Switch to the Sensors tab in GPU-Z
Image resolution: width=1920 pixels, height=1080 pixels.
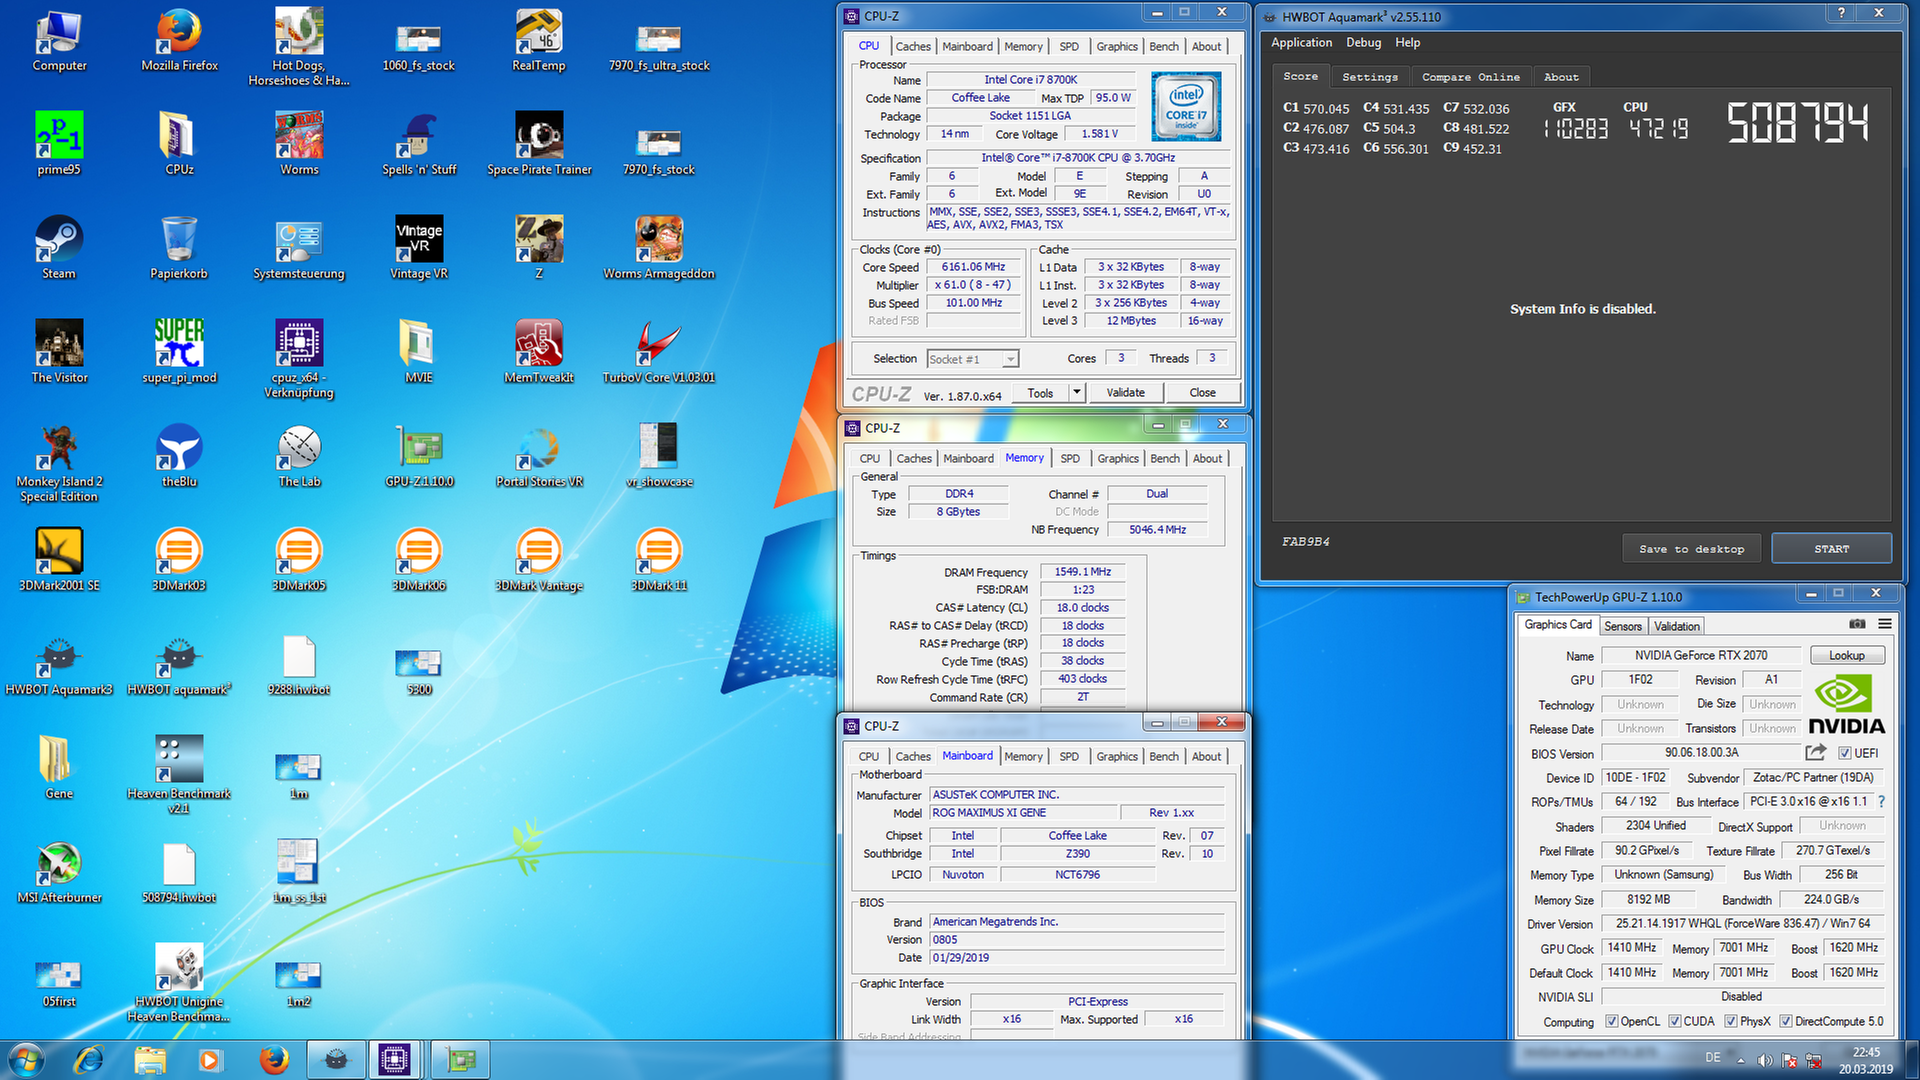click(1623, 626)
